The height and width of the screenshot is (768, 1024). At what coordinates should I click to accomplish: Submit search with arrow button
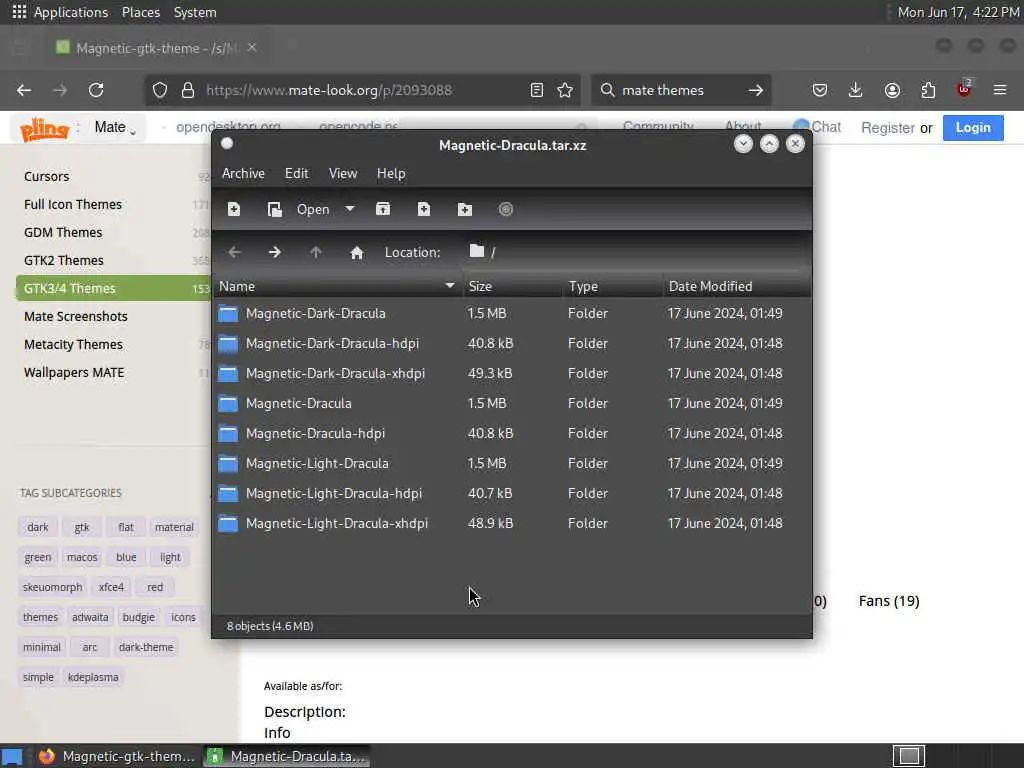tap(756, 90)
